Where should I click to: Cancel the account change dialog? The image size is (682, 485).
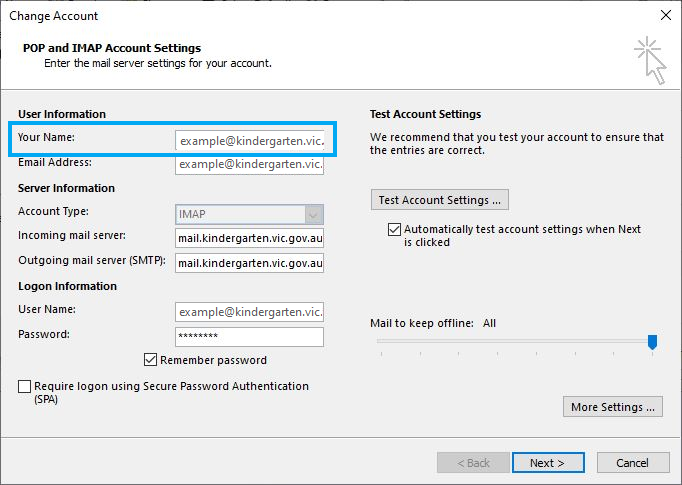pyautogui.click(x=633, y=462)
